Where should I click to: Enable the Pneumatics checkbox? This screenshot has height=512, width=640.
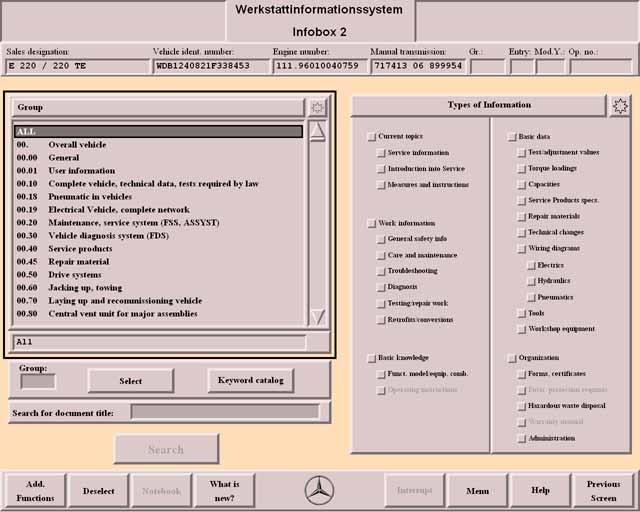click(x=531, y=298)
